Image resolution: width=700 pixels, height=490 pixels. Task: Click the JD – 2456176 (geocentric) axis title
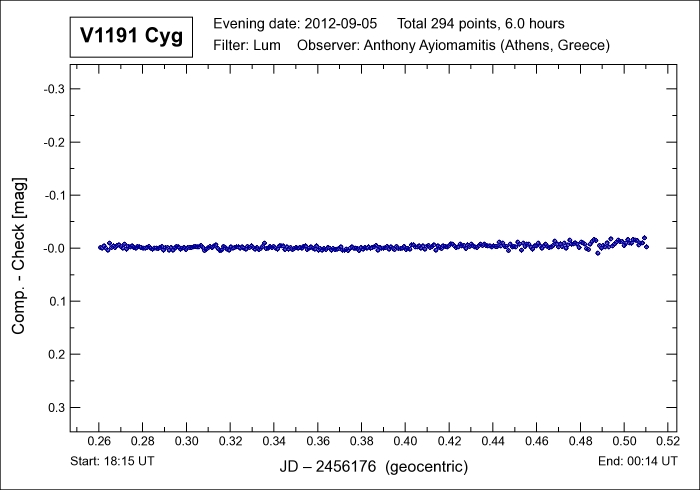click(x=374, y=467)
